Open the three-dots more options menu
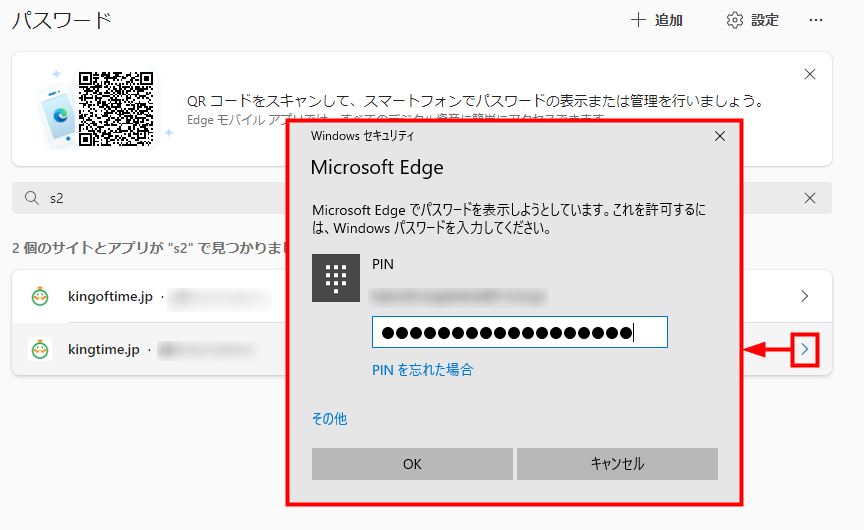 point(816,20)
